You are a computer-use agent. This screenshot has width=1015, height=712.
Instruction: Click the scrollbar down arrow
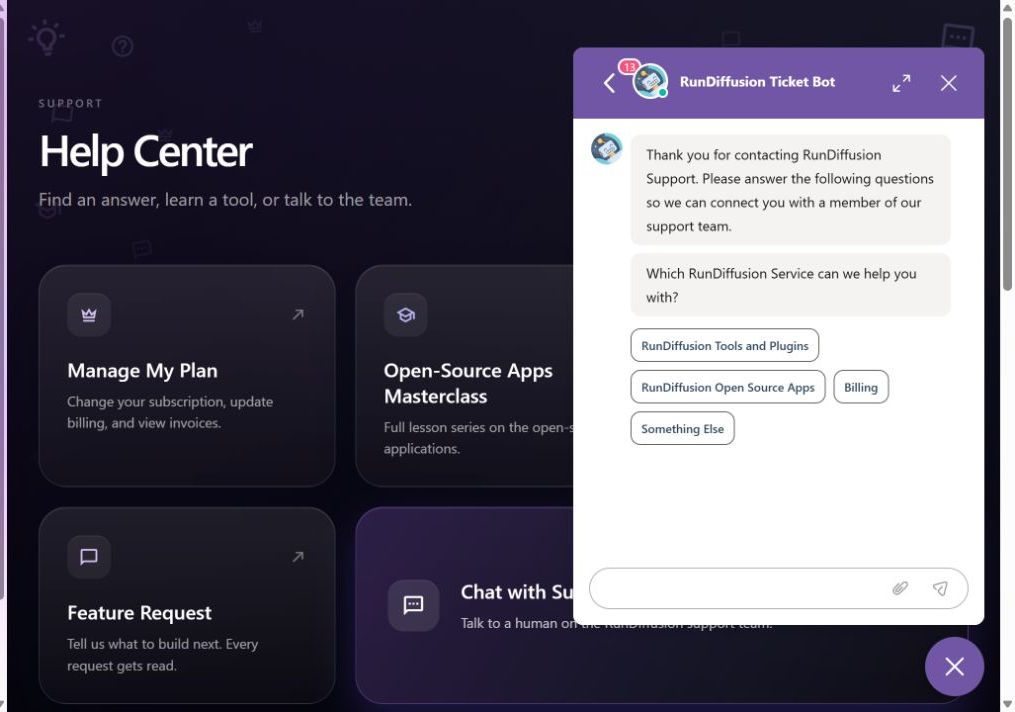[1007, 704]
